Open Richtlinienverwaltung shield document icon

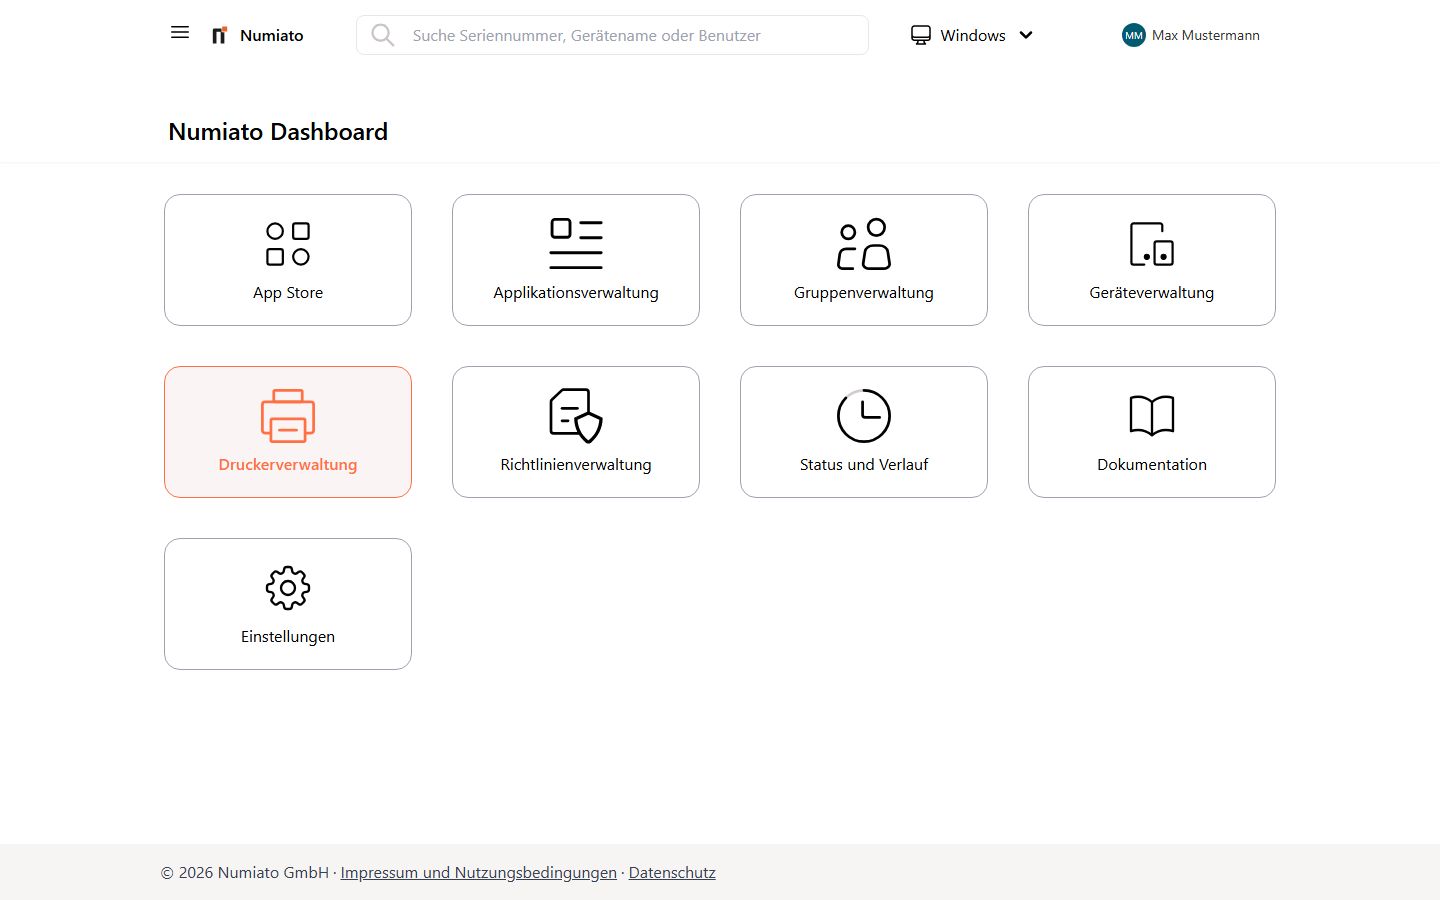point(576,416)
